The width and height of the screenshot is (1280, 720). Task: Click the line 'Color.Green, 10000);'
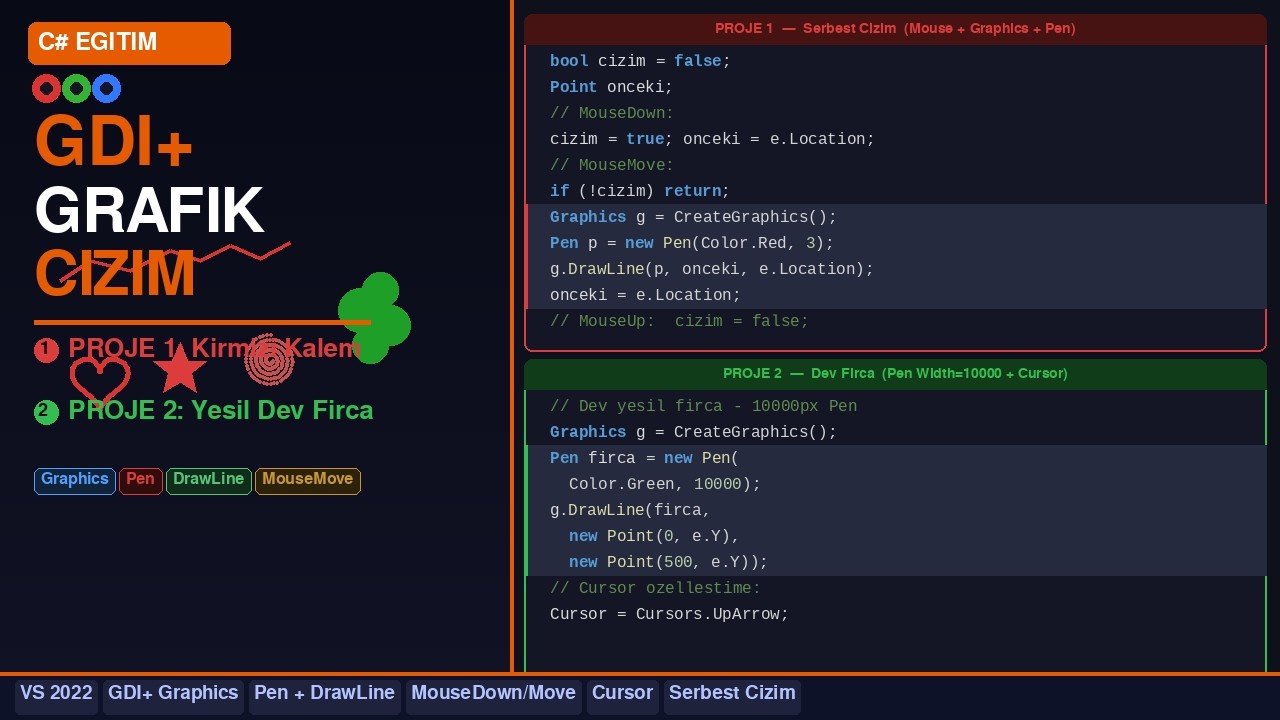pyautogui.click(x=665, y=484)
